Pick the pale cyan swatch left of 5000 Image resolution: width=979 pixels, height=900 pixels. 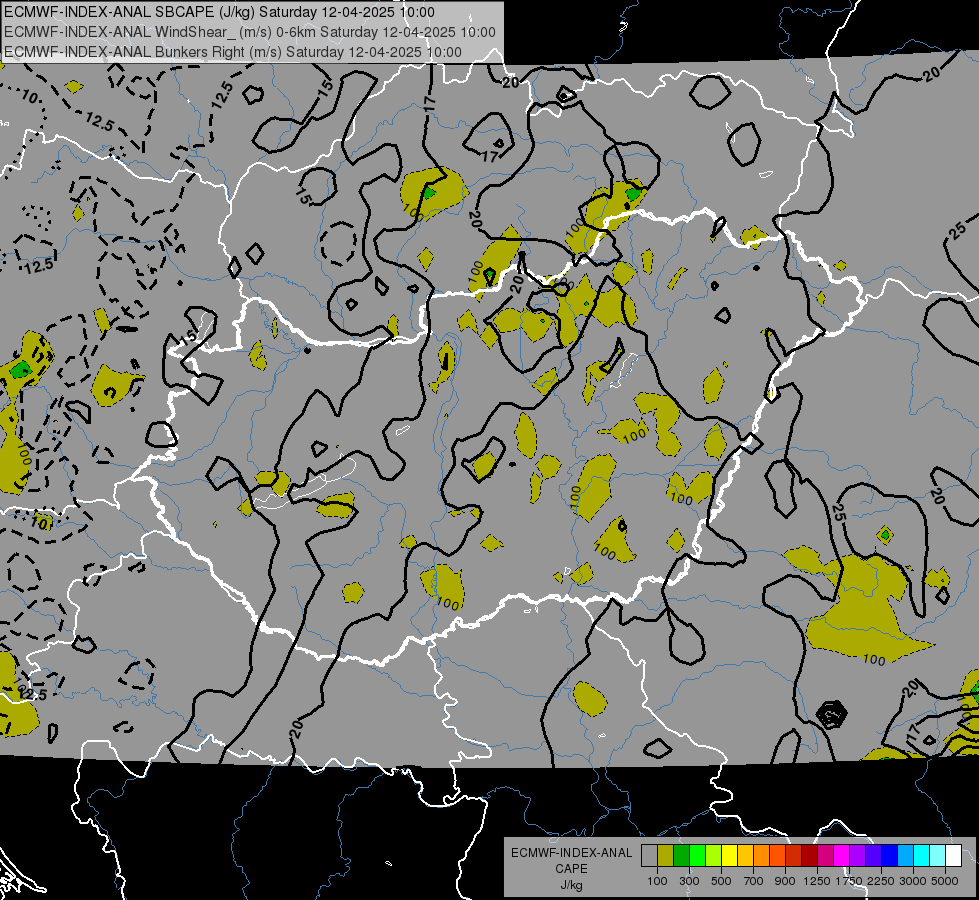click(937, 856)
